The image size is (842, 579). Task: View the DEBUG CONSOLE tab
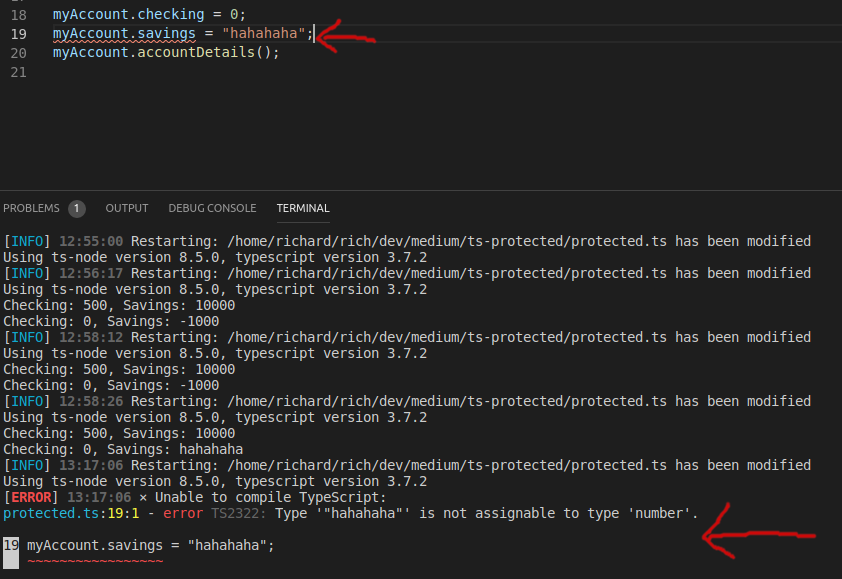212,208
